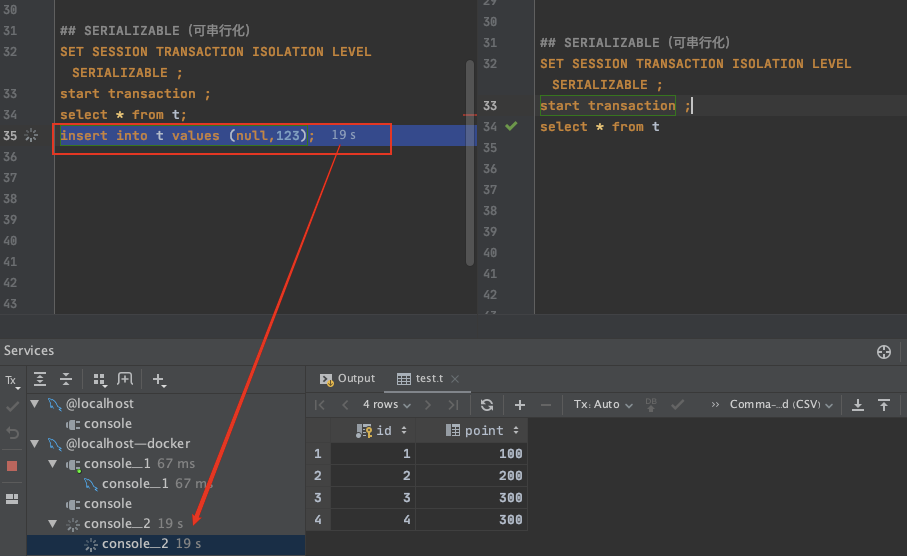Viewport: 907px width, 556px height.
Task: Delete row with minus icon
Action: 545,405
